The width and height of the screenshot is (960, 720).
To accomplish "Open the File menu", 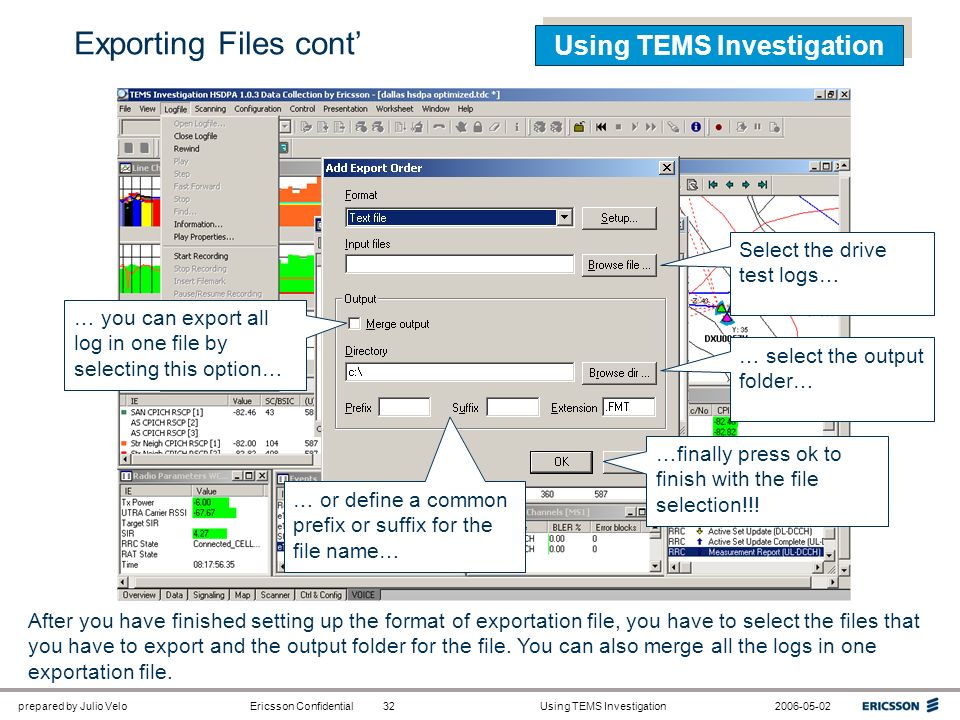I will point(125,109).
